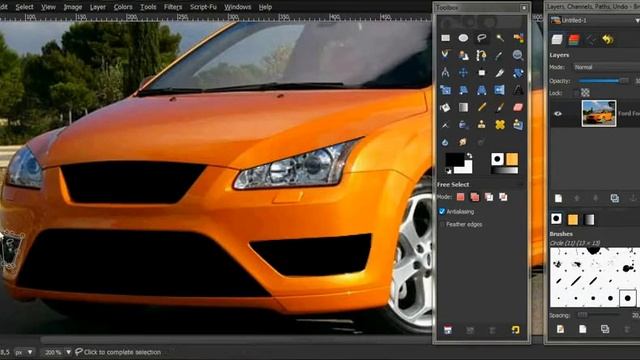
Task: Select the Scale tool
Action: coord(445,90)
